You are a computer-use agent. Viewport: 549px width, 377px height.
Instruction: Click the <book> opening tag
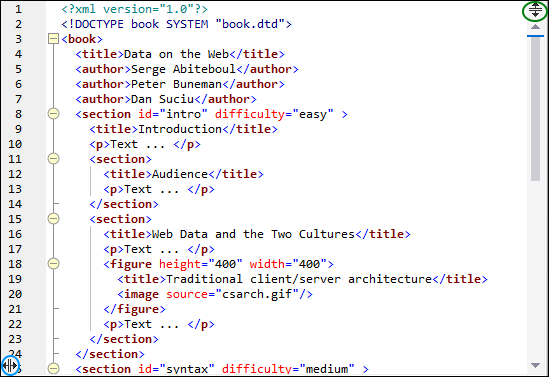82,39
